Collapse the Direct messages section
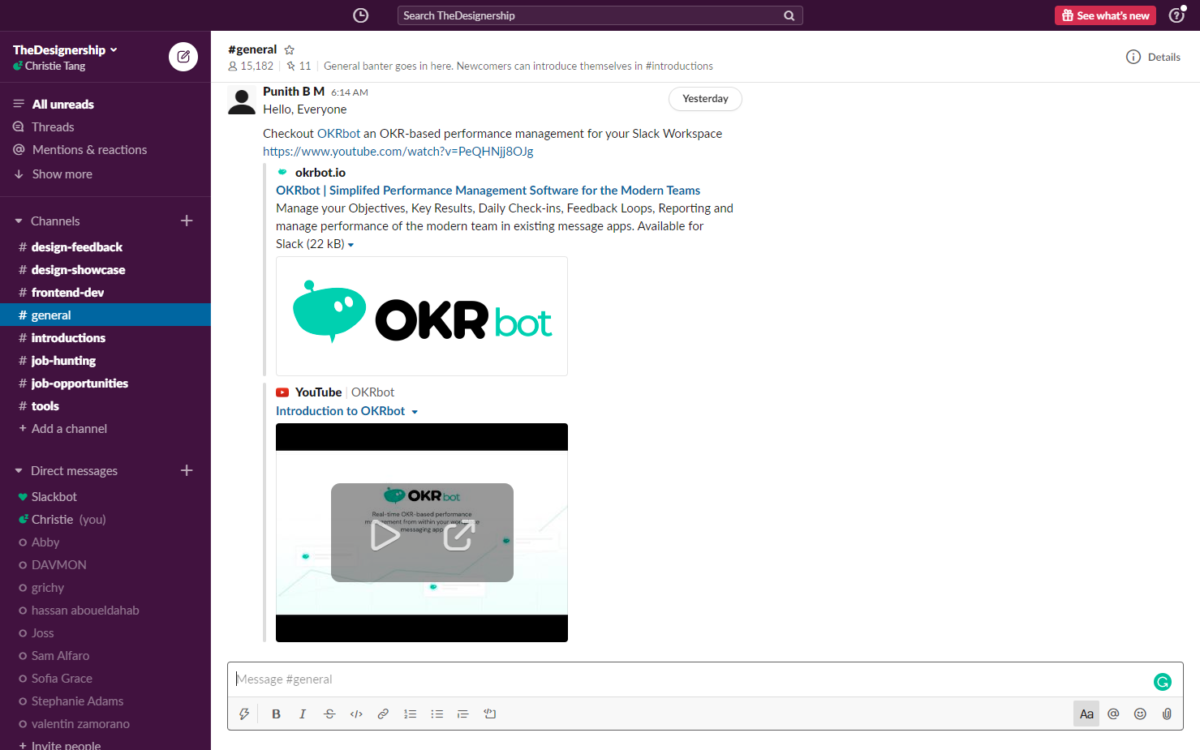The image size is (1200, 750). [18, 471]
